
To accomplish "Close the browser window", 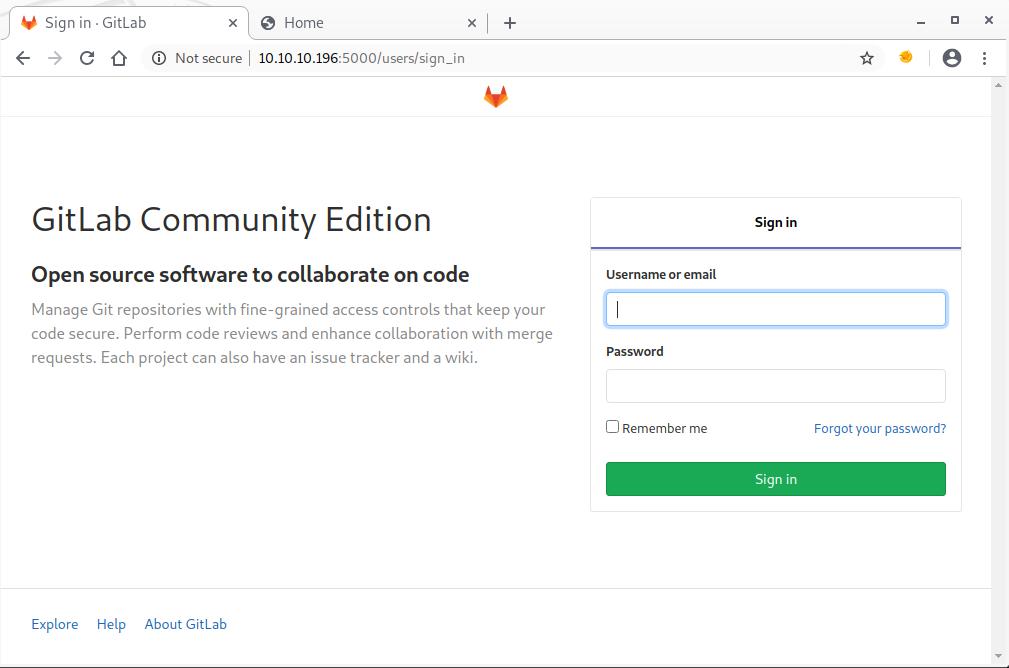I will [x=989, y=21].
